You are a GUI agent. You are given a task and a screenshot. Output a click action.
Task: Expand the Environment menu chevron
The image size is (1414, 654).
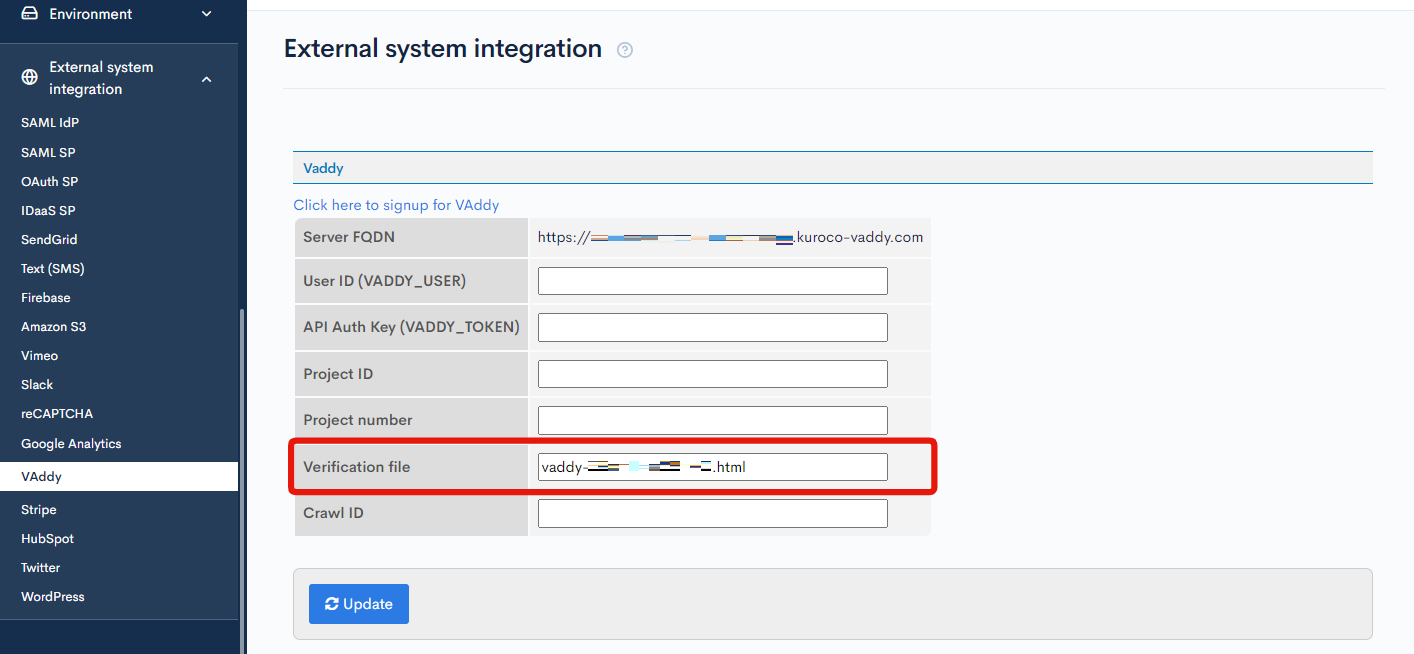[x=207, y=14]
